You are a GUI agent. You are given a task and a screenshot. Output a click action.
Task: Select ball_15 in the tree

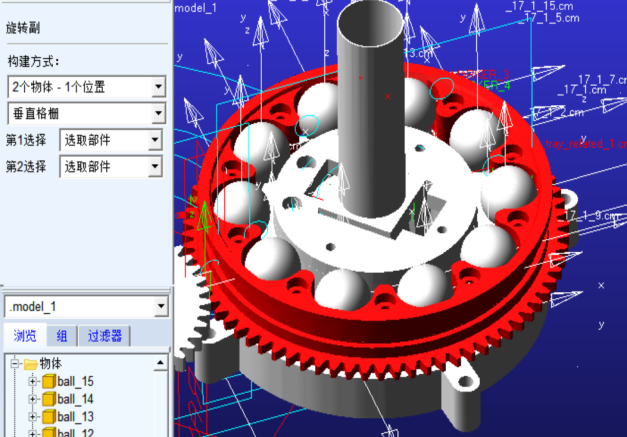pyautogui.click(x=75, y=381)
